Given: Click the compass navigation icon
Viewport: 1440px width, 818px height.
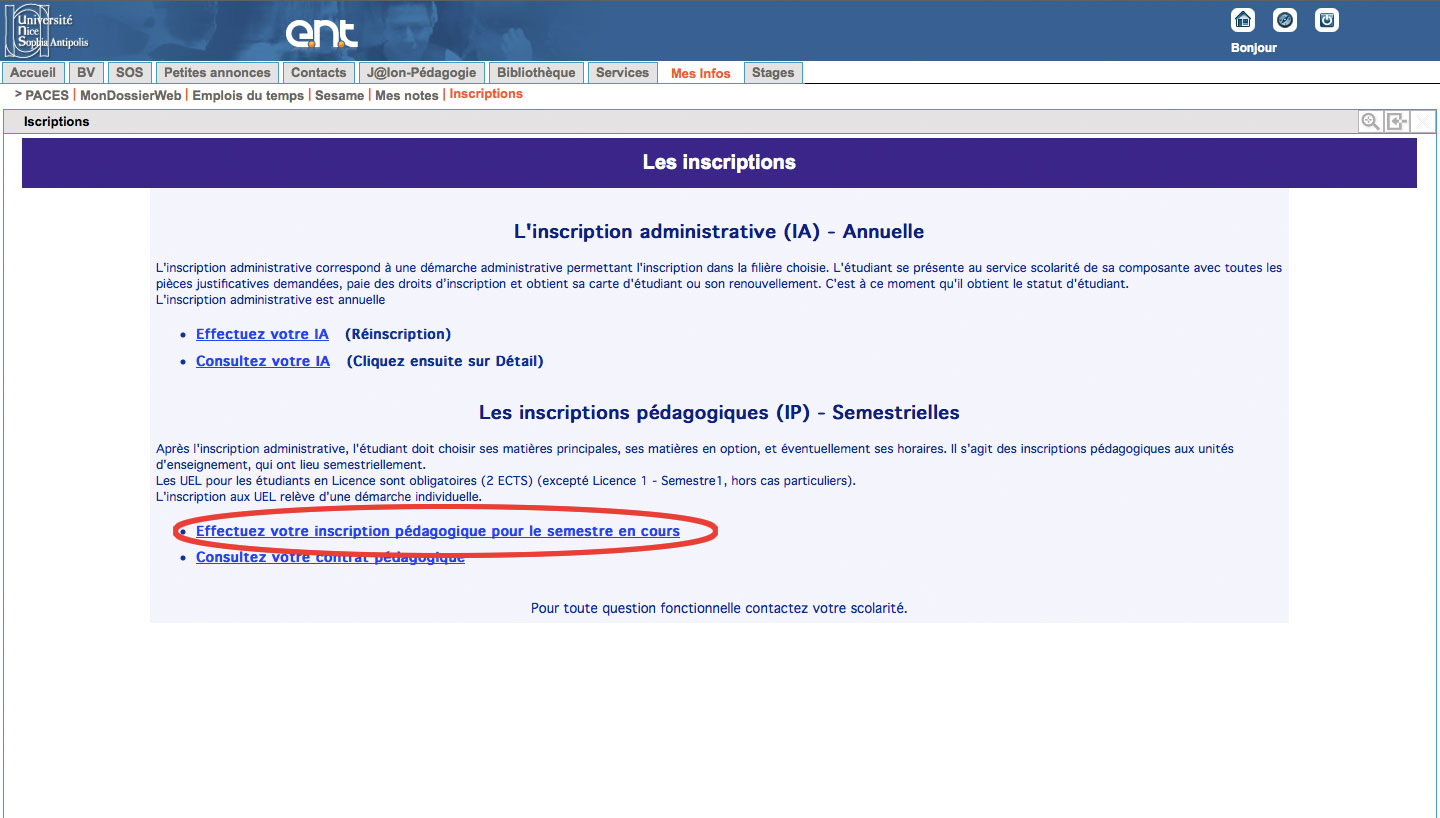Looking at the screenshot, I should pyautogui.click(x=1285, y=20).
